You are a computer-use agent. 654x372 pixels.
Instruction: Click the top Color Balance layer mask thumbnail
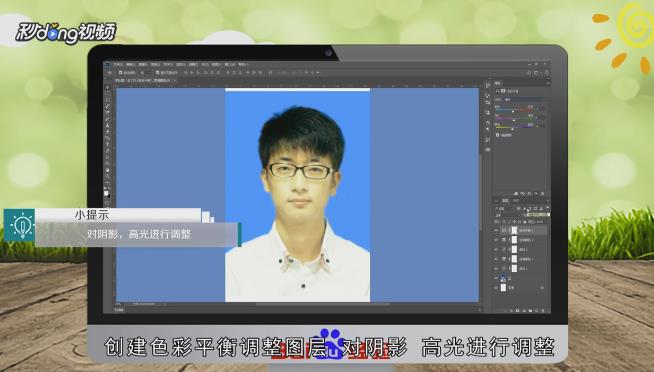pos(514,230)
